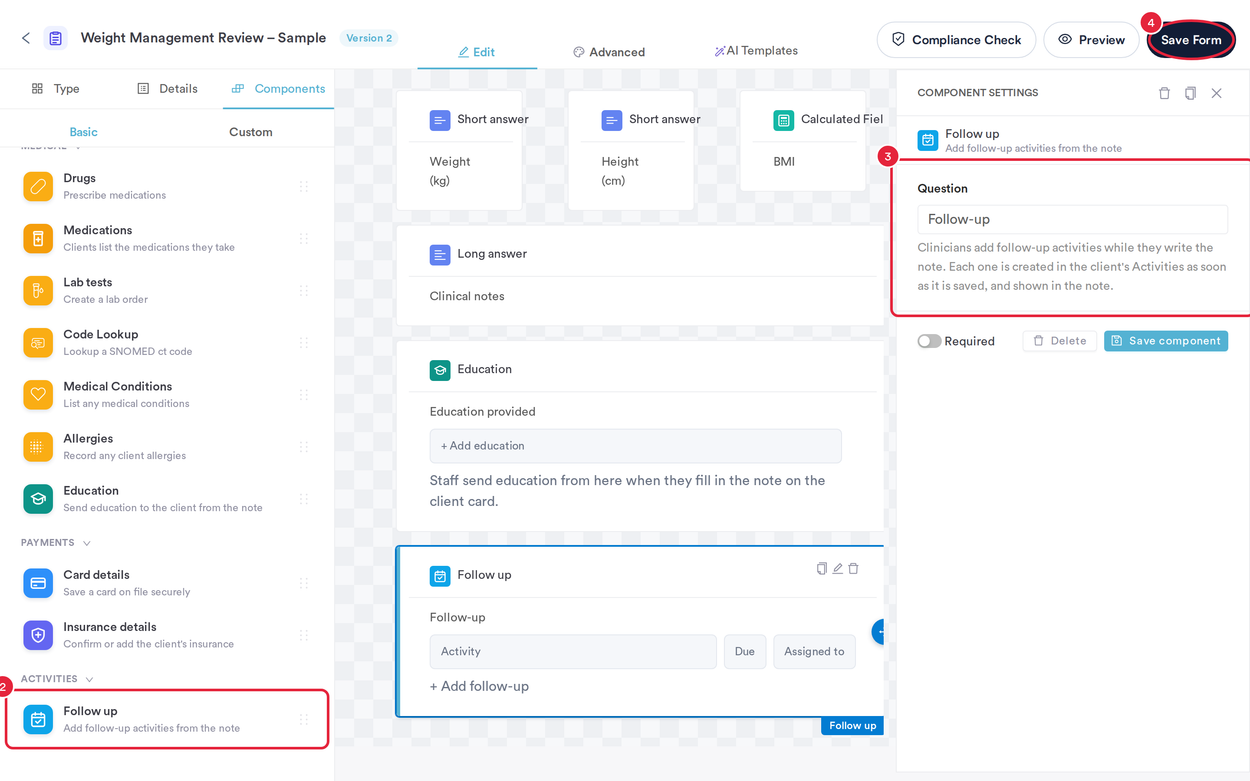The image size is (1250, 781).
Task: Click the Long answer card icon
Action: pos(440,255)
